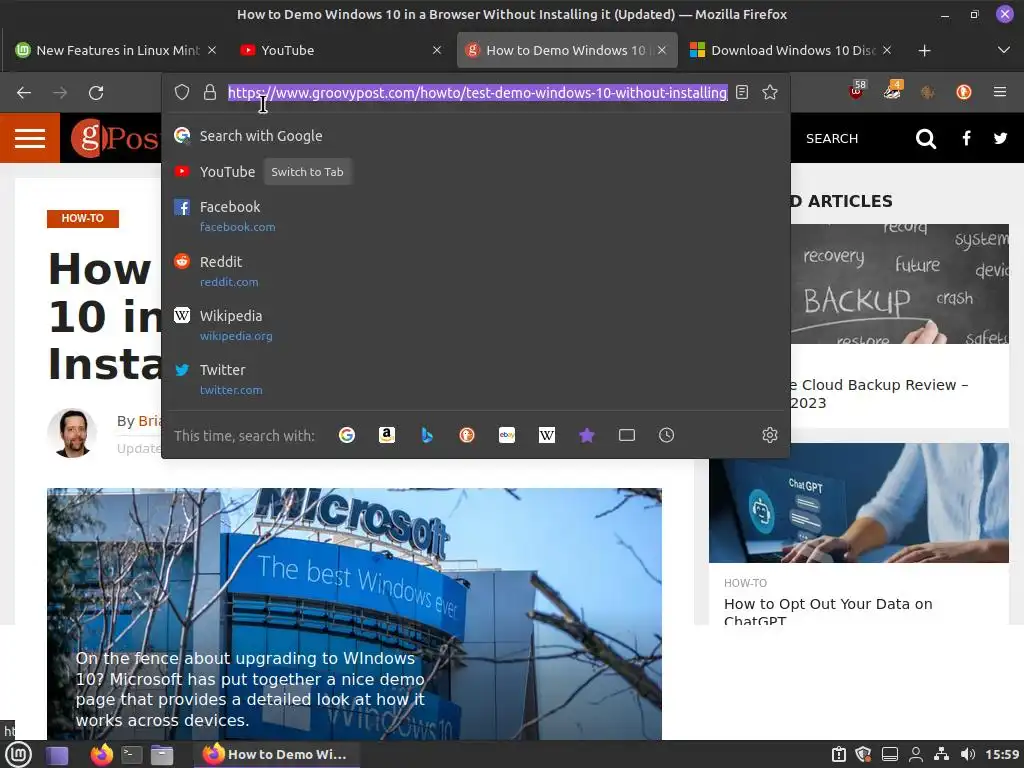This screenshot has height=768, width=1024.
Task: Open the brown cookie extension icon
Action: click(927, 93)
